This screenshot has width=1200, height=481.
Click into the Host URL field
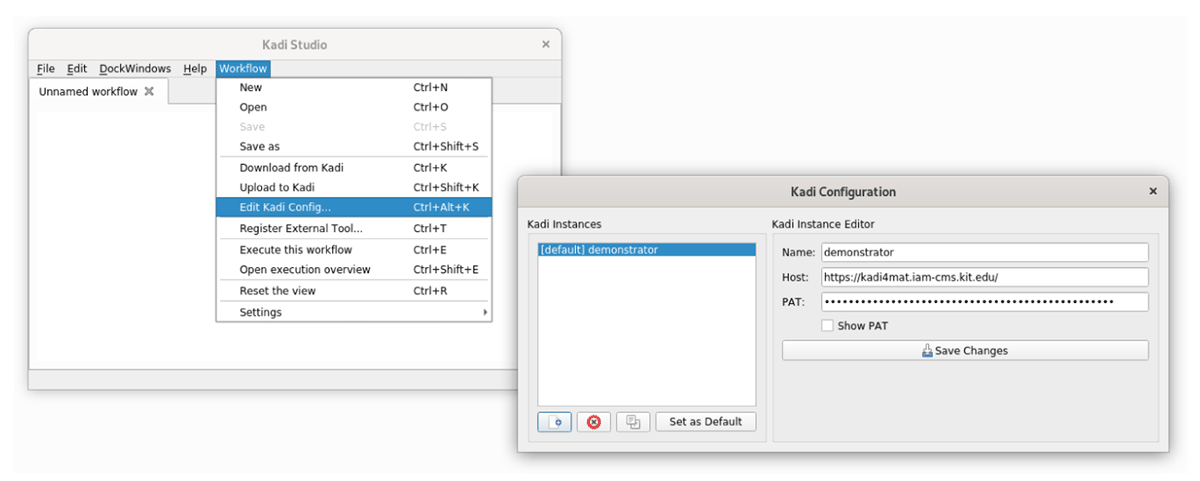pos(984,277)
